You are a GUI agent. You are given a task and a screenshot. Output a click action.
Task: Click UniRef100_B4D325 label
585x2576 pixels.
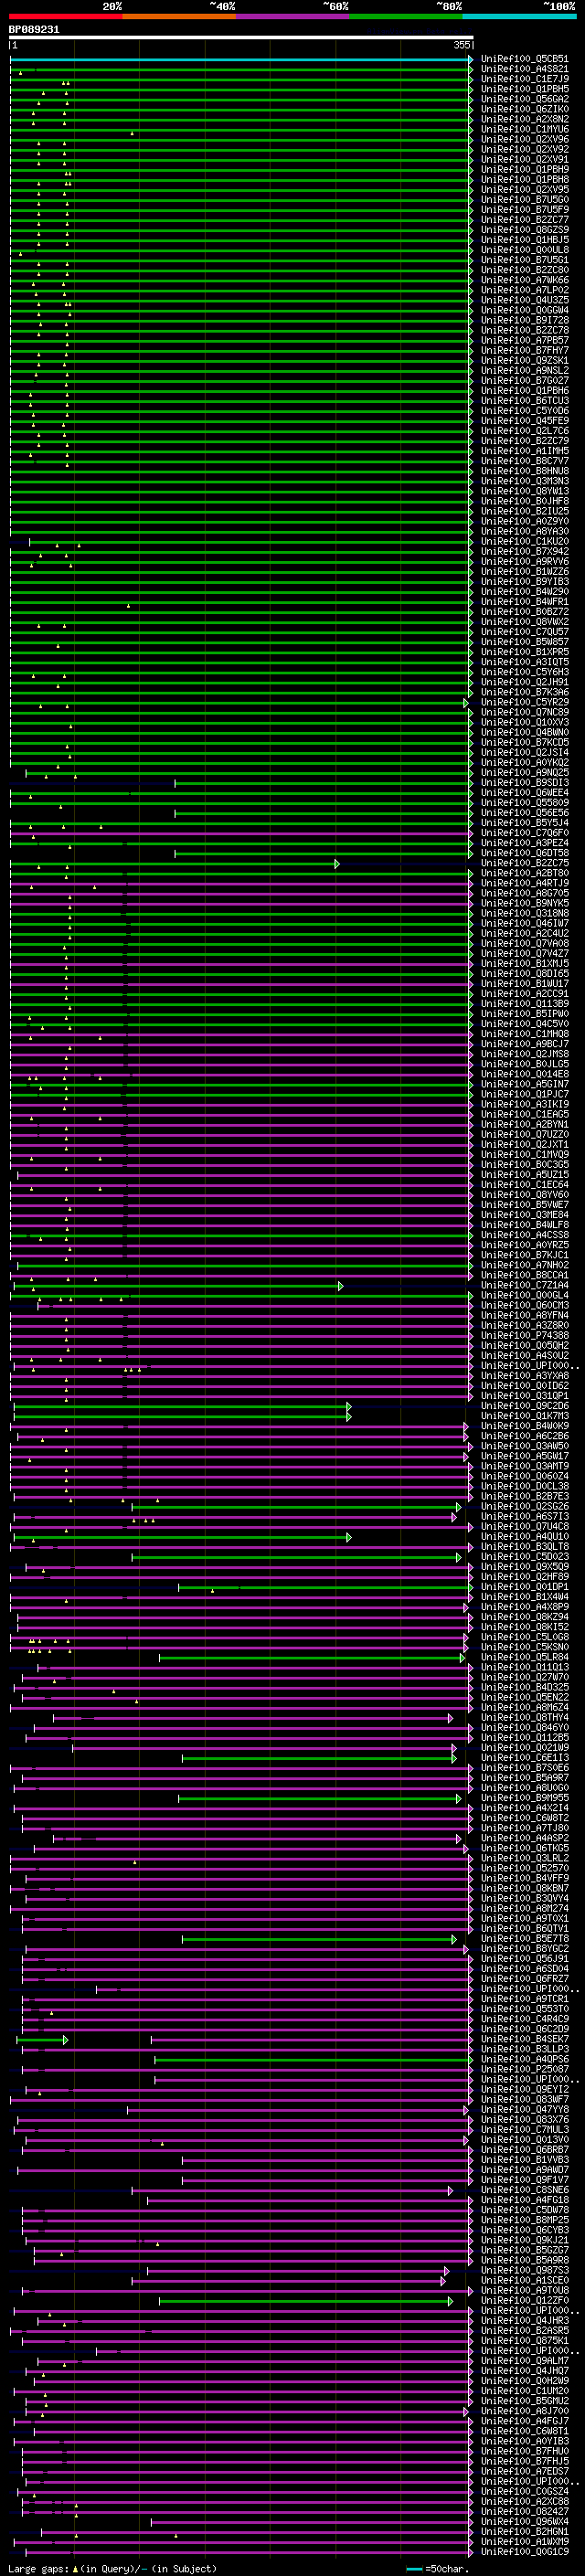(x=524, y=1688)
